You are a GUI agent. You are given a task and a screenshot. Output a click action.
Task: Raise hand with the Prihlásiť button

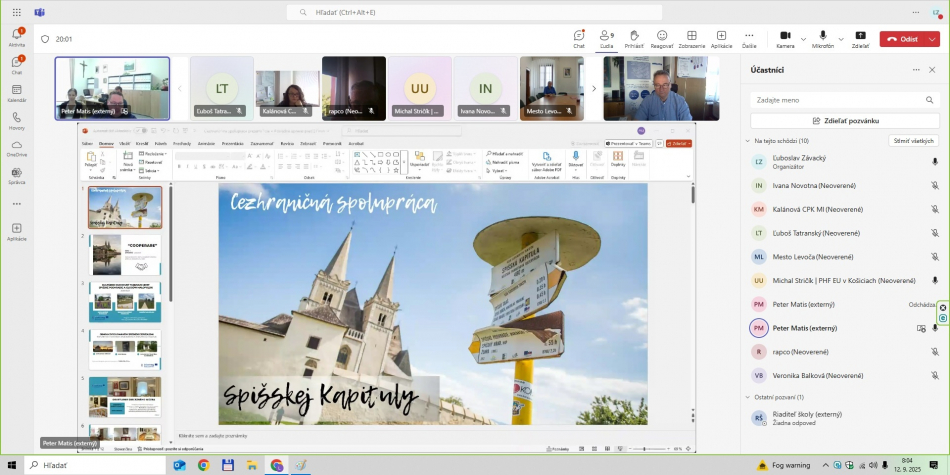tap(634, 38)
